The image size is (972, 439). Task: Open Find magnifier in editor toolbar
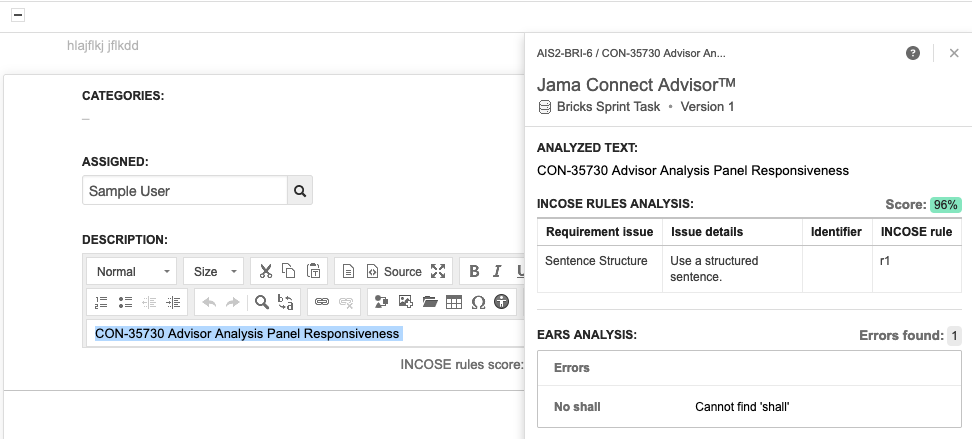(261, 301)
